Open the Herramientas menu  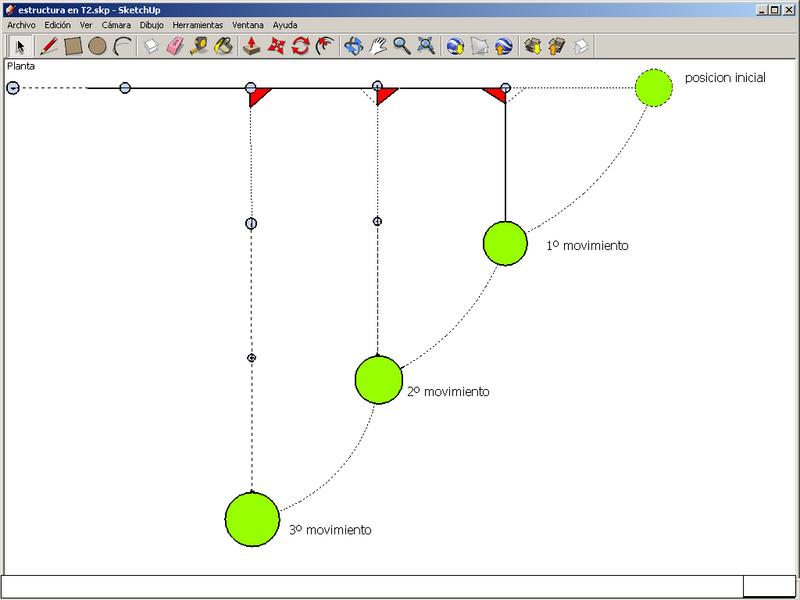[197, 24]
